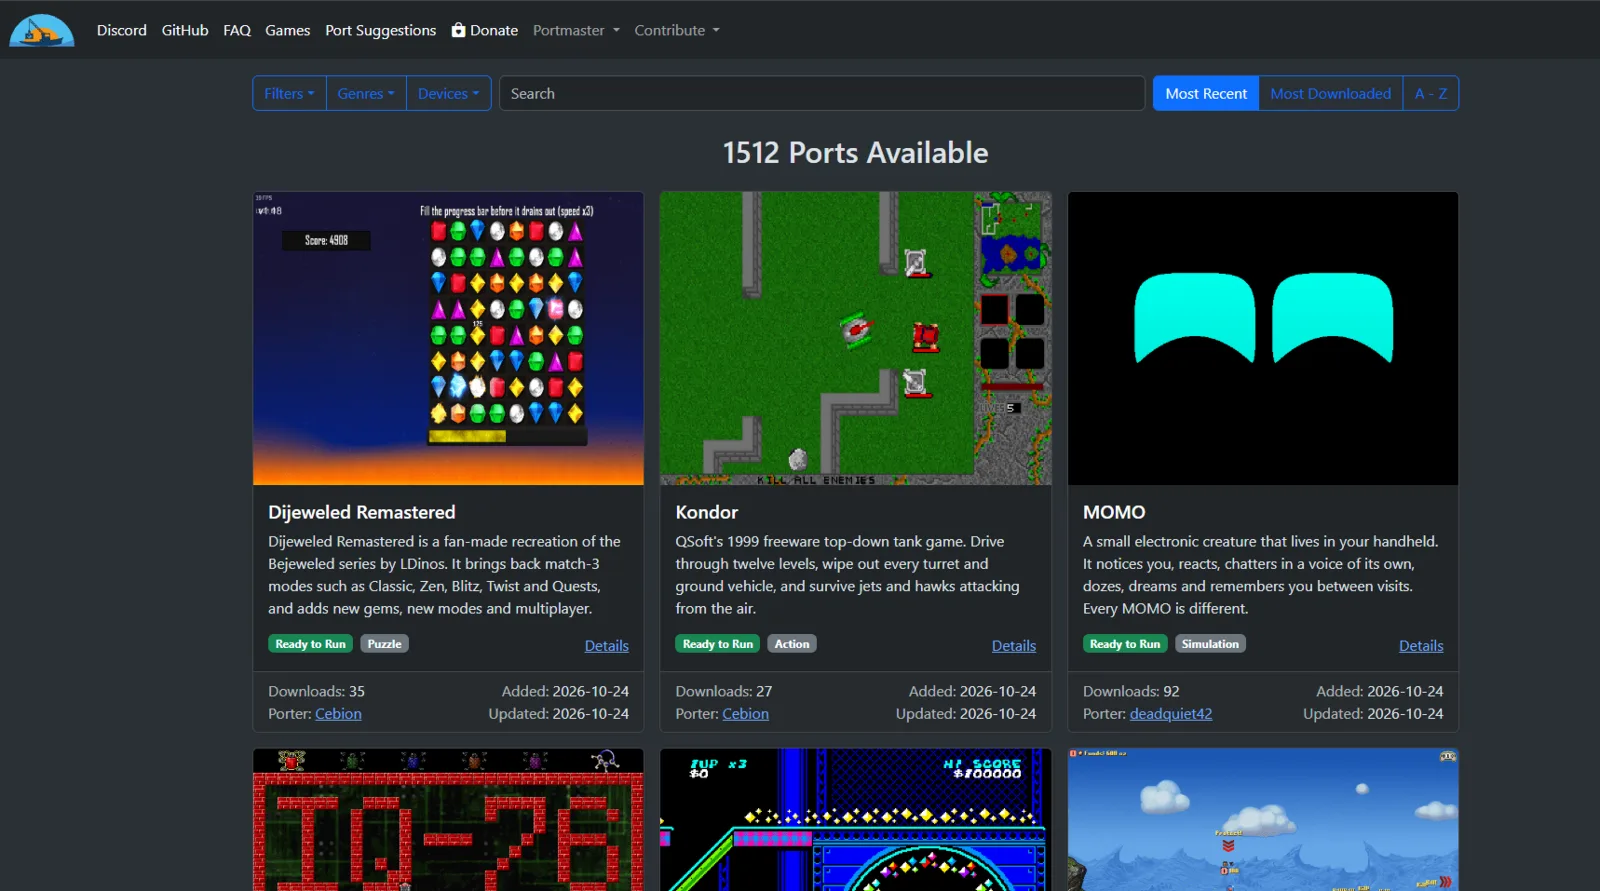Open Details for MOMO
Image resolution: width=1600 pixels, height=891 pixels.
(x=1421, y=646)
